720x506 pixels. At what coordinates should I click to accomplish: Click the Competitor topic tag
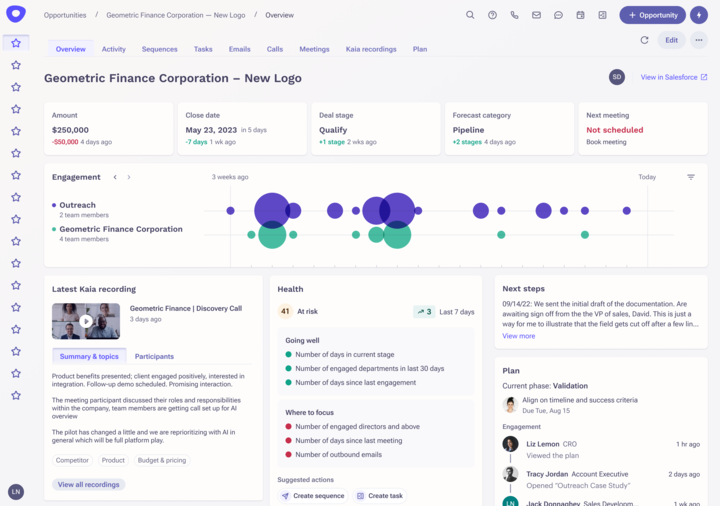72,460
